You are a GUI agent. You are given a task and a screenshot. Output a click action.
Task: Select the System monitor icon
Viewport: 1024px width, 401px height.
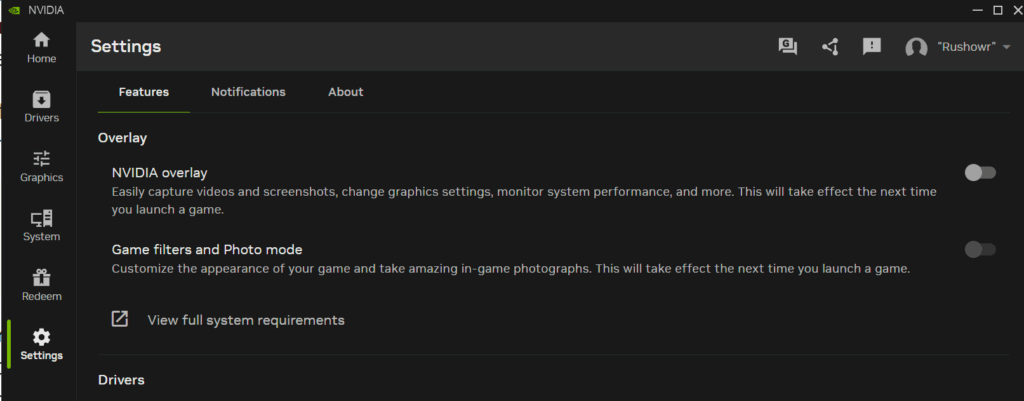tap(41, 218)
